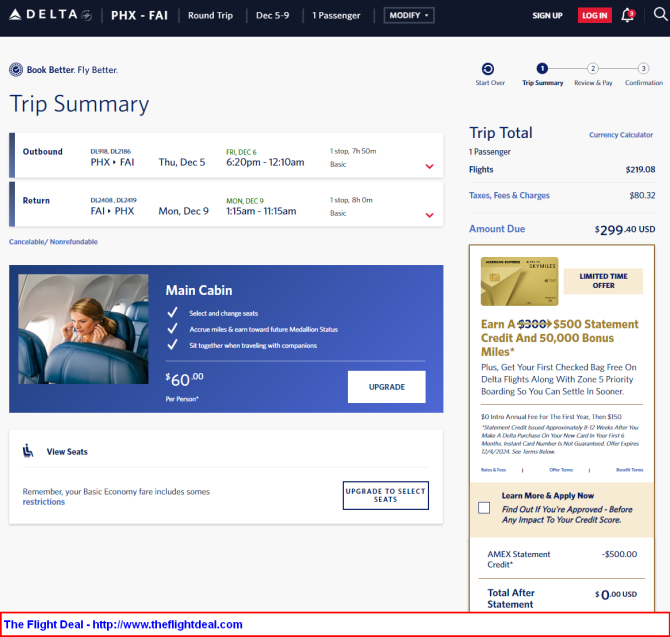
Task: Open the Rates & Fees link
Action: 493,470
